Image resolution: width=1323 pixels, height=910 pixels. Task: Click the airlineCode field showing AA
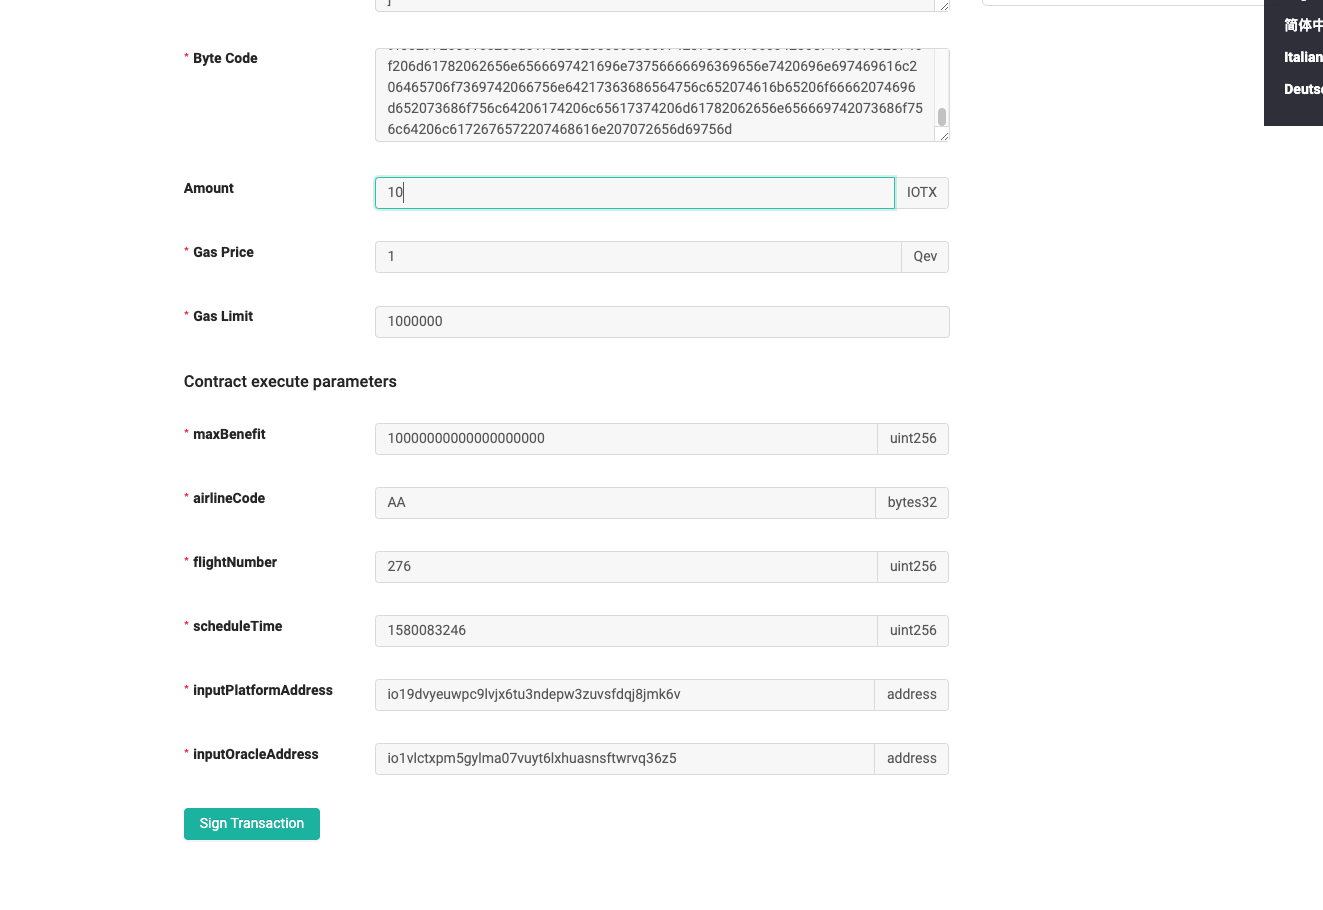pyautogui.click(x=625, y=502)
